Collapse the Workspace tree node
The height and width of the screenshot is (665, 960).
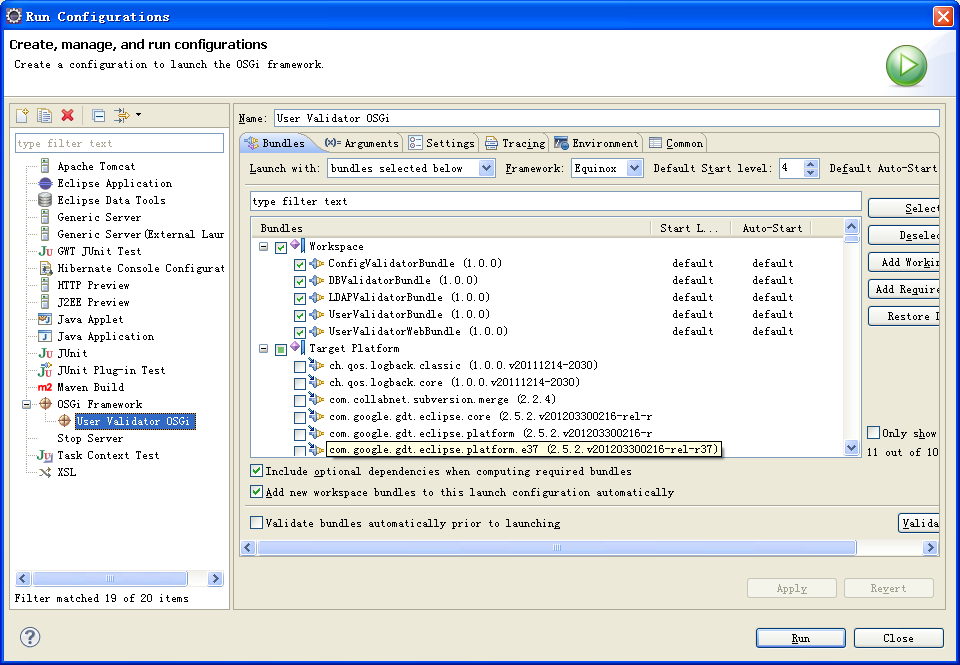pyautogui.click(x=263, y=247)
